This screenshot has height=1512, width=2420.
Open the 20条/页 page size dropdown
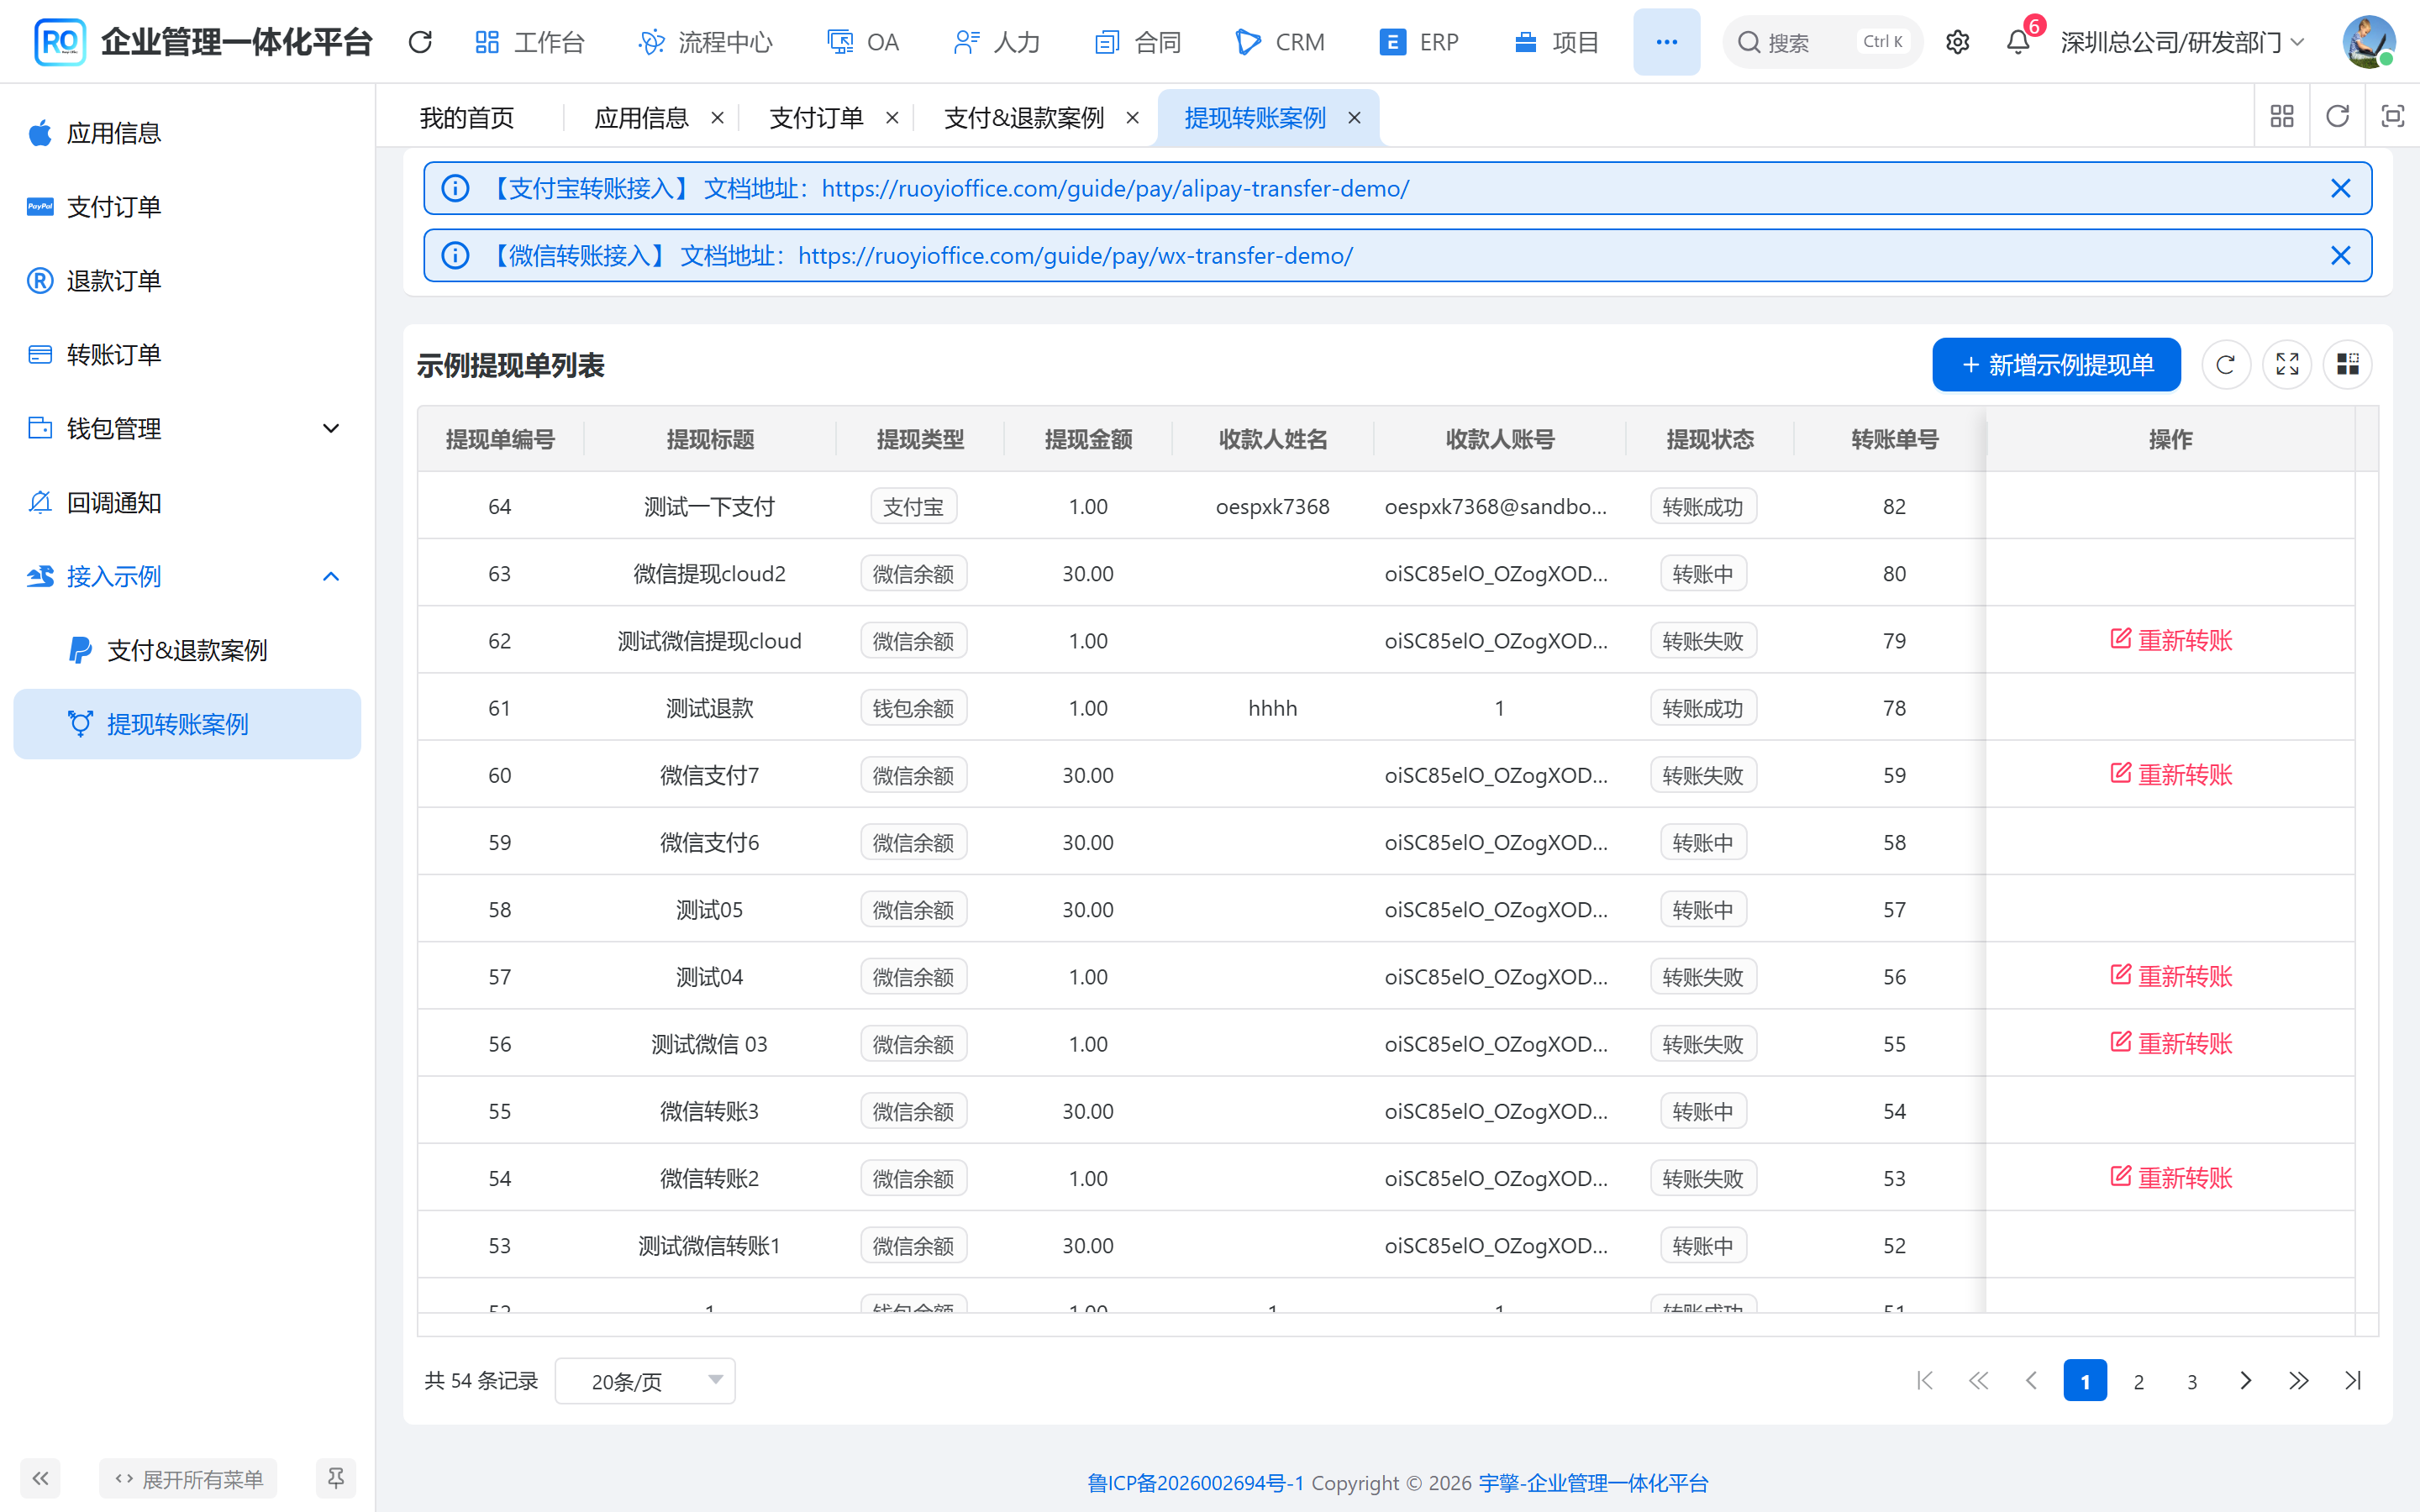pyautogui.click(x=645, y=1381)
